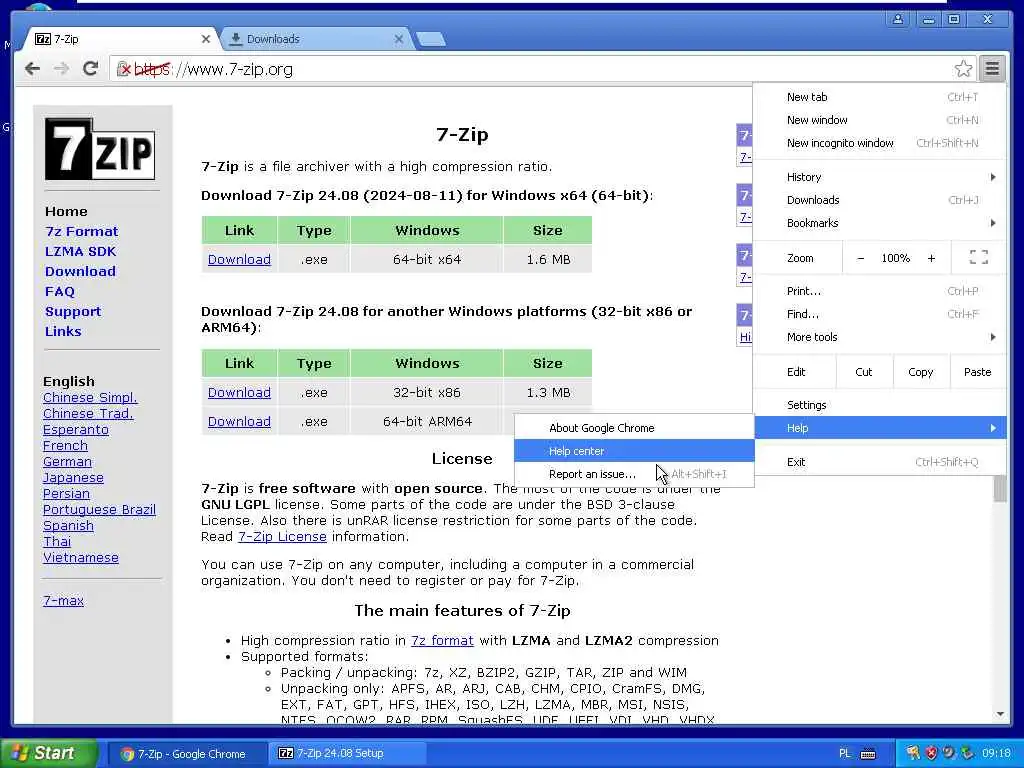1024x768 pixels.
Task: Open Settings from the Chrome menu
Action: 880,405
